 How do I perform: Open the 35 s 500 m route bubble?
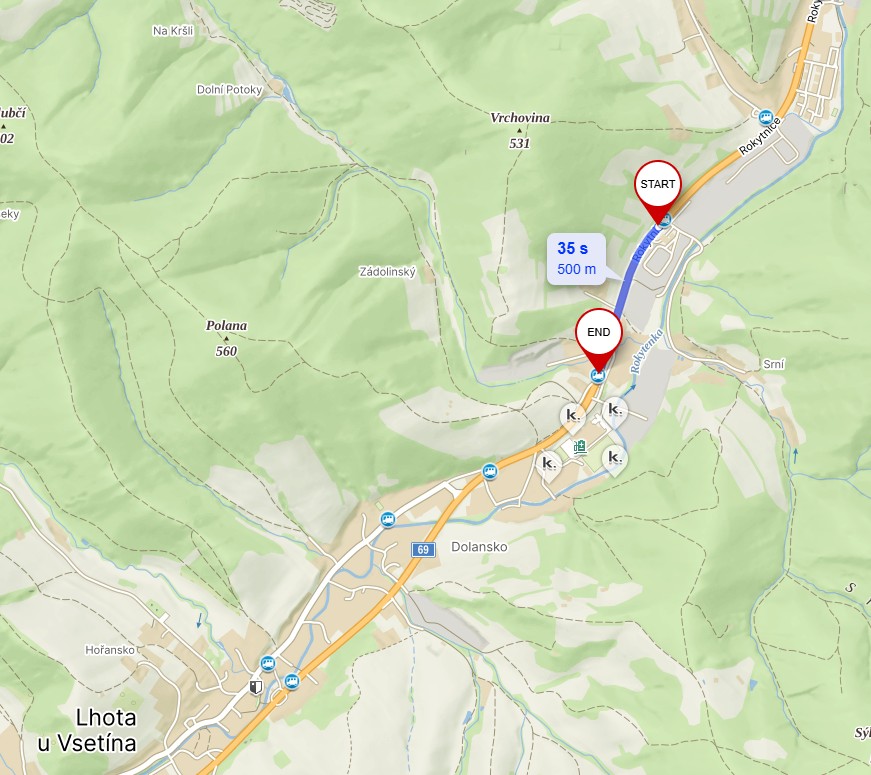pos(576,259)
